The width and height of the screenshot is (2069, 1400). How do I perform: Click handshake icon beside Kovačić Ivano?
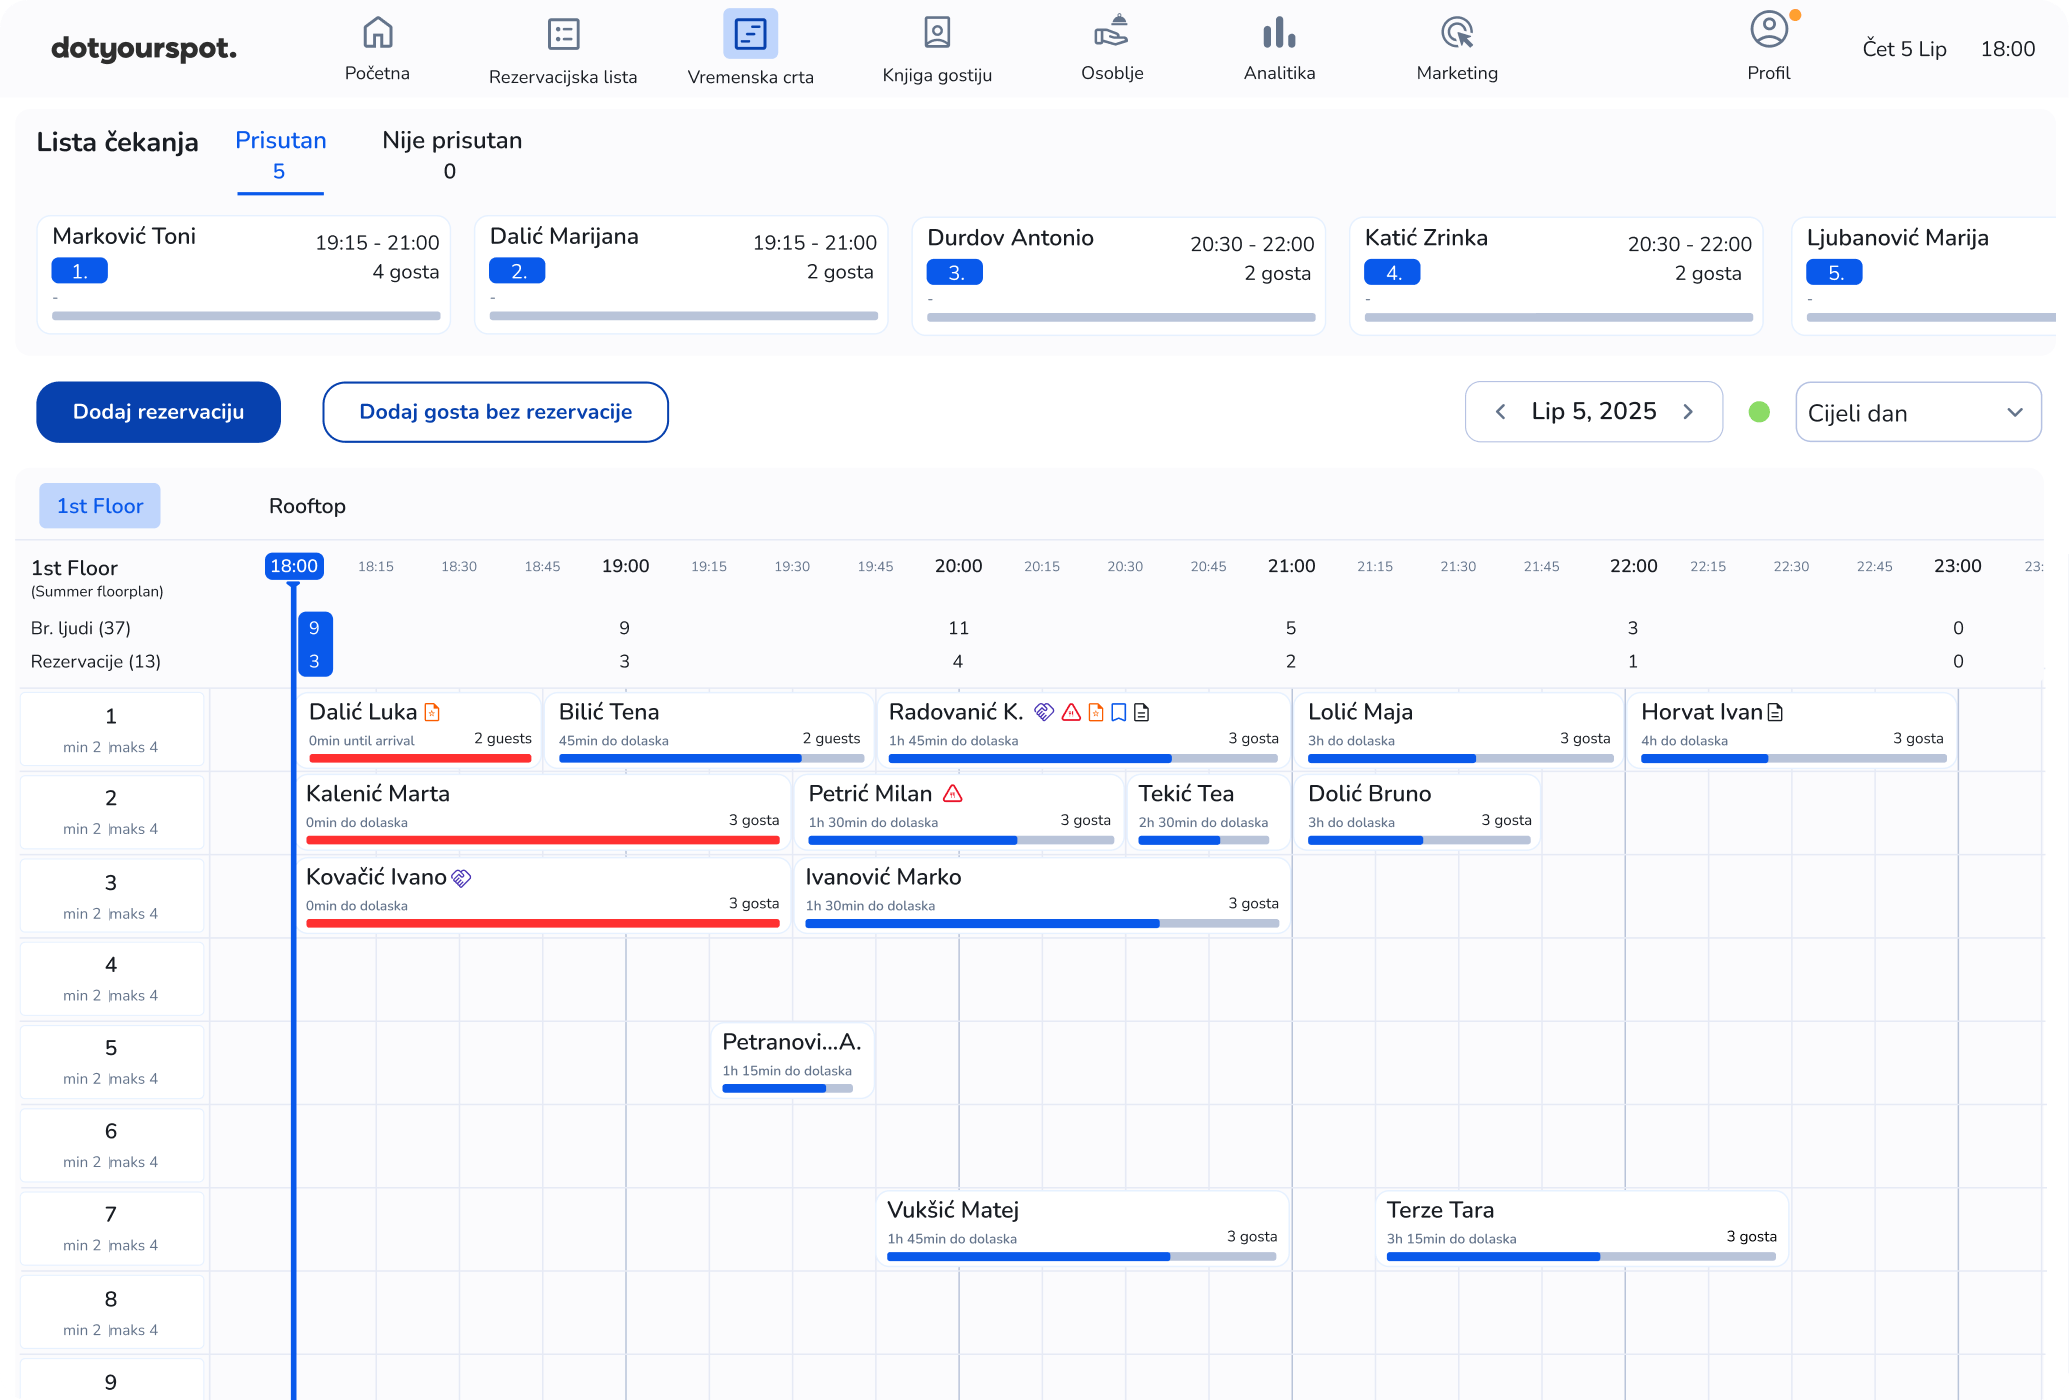pyautogui.click(x=461, y=878)
